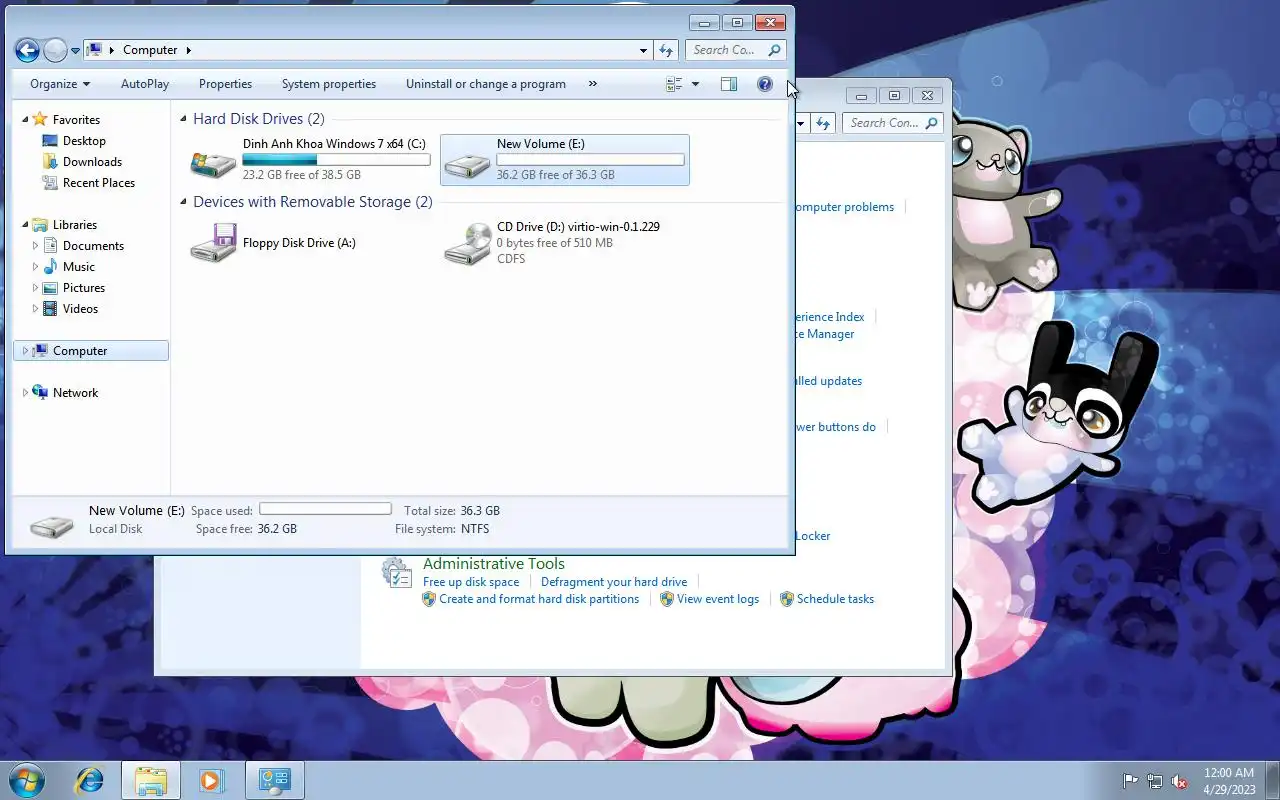This screenshot has height=800, width=1280.
Task: Click the Windows Start orb
Action: coord(25,780)
